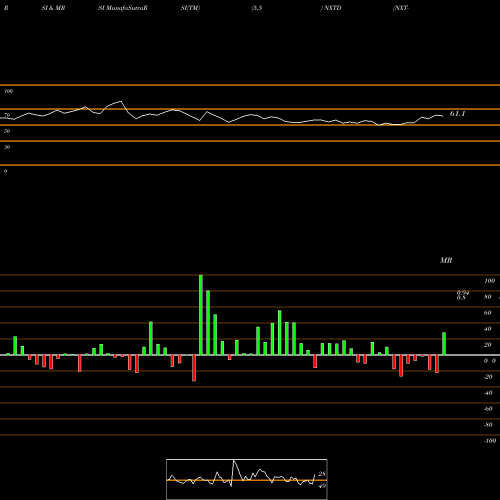This screenshot has width=500, height=500.
Task: Click the MR axis label 60
Action: 488,313
